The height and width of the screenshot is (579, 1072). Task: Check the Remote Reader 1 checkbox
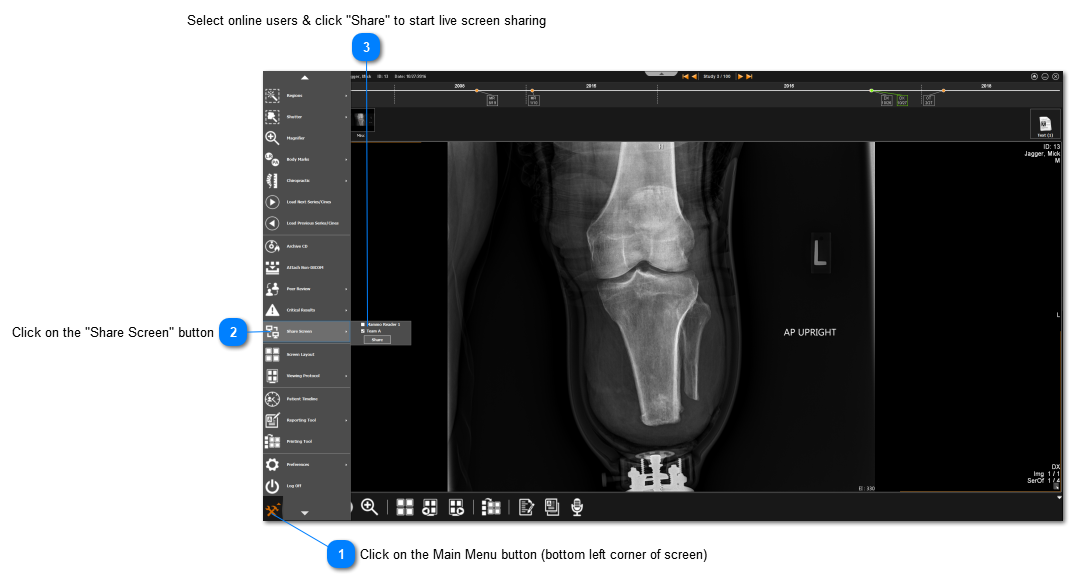(x=363, y=324)
